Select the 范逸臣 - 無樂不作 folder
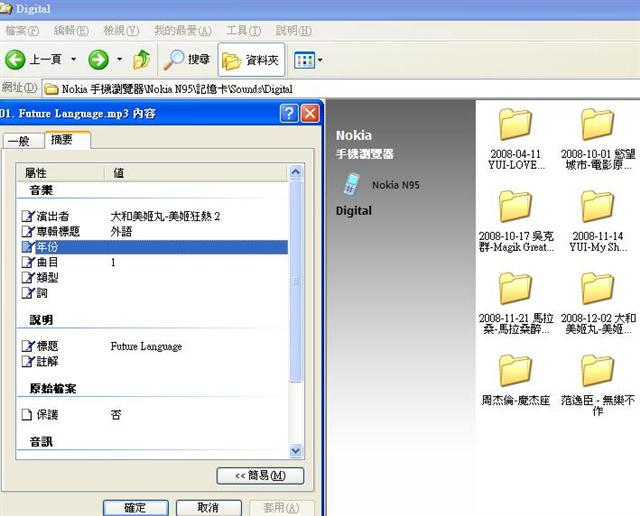Viewport: 640px width, 516px height. pos(598,385)
